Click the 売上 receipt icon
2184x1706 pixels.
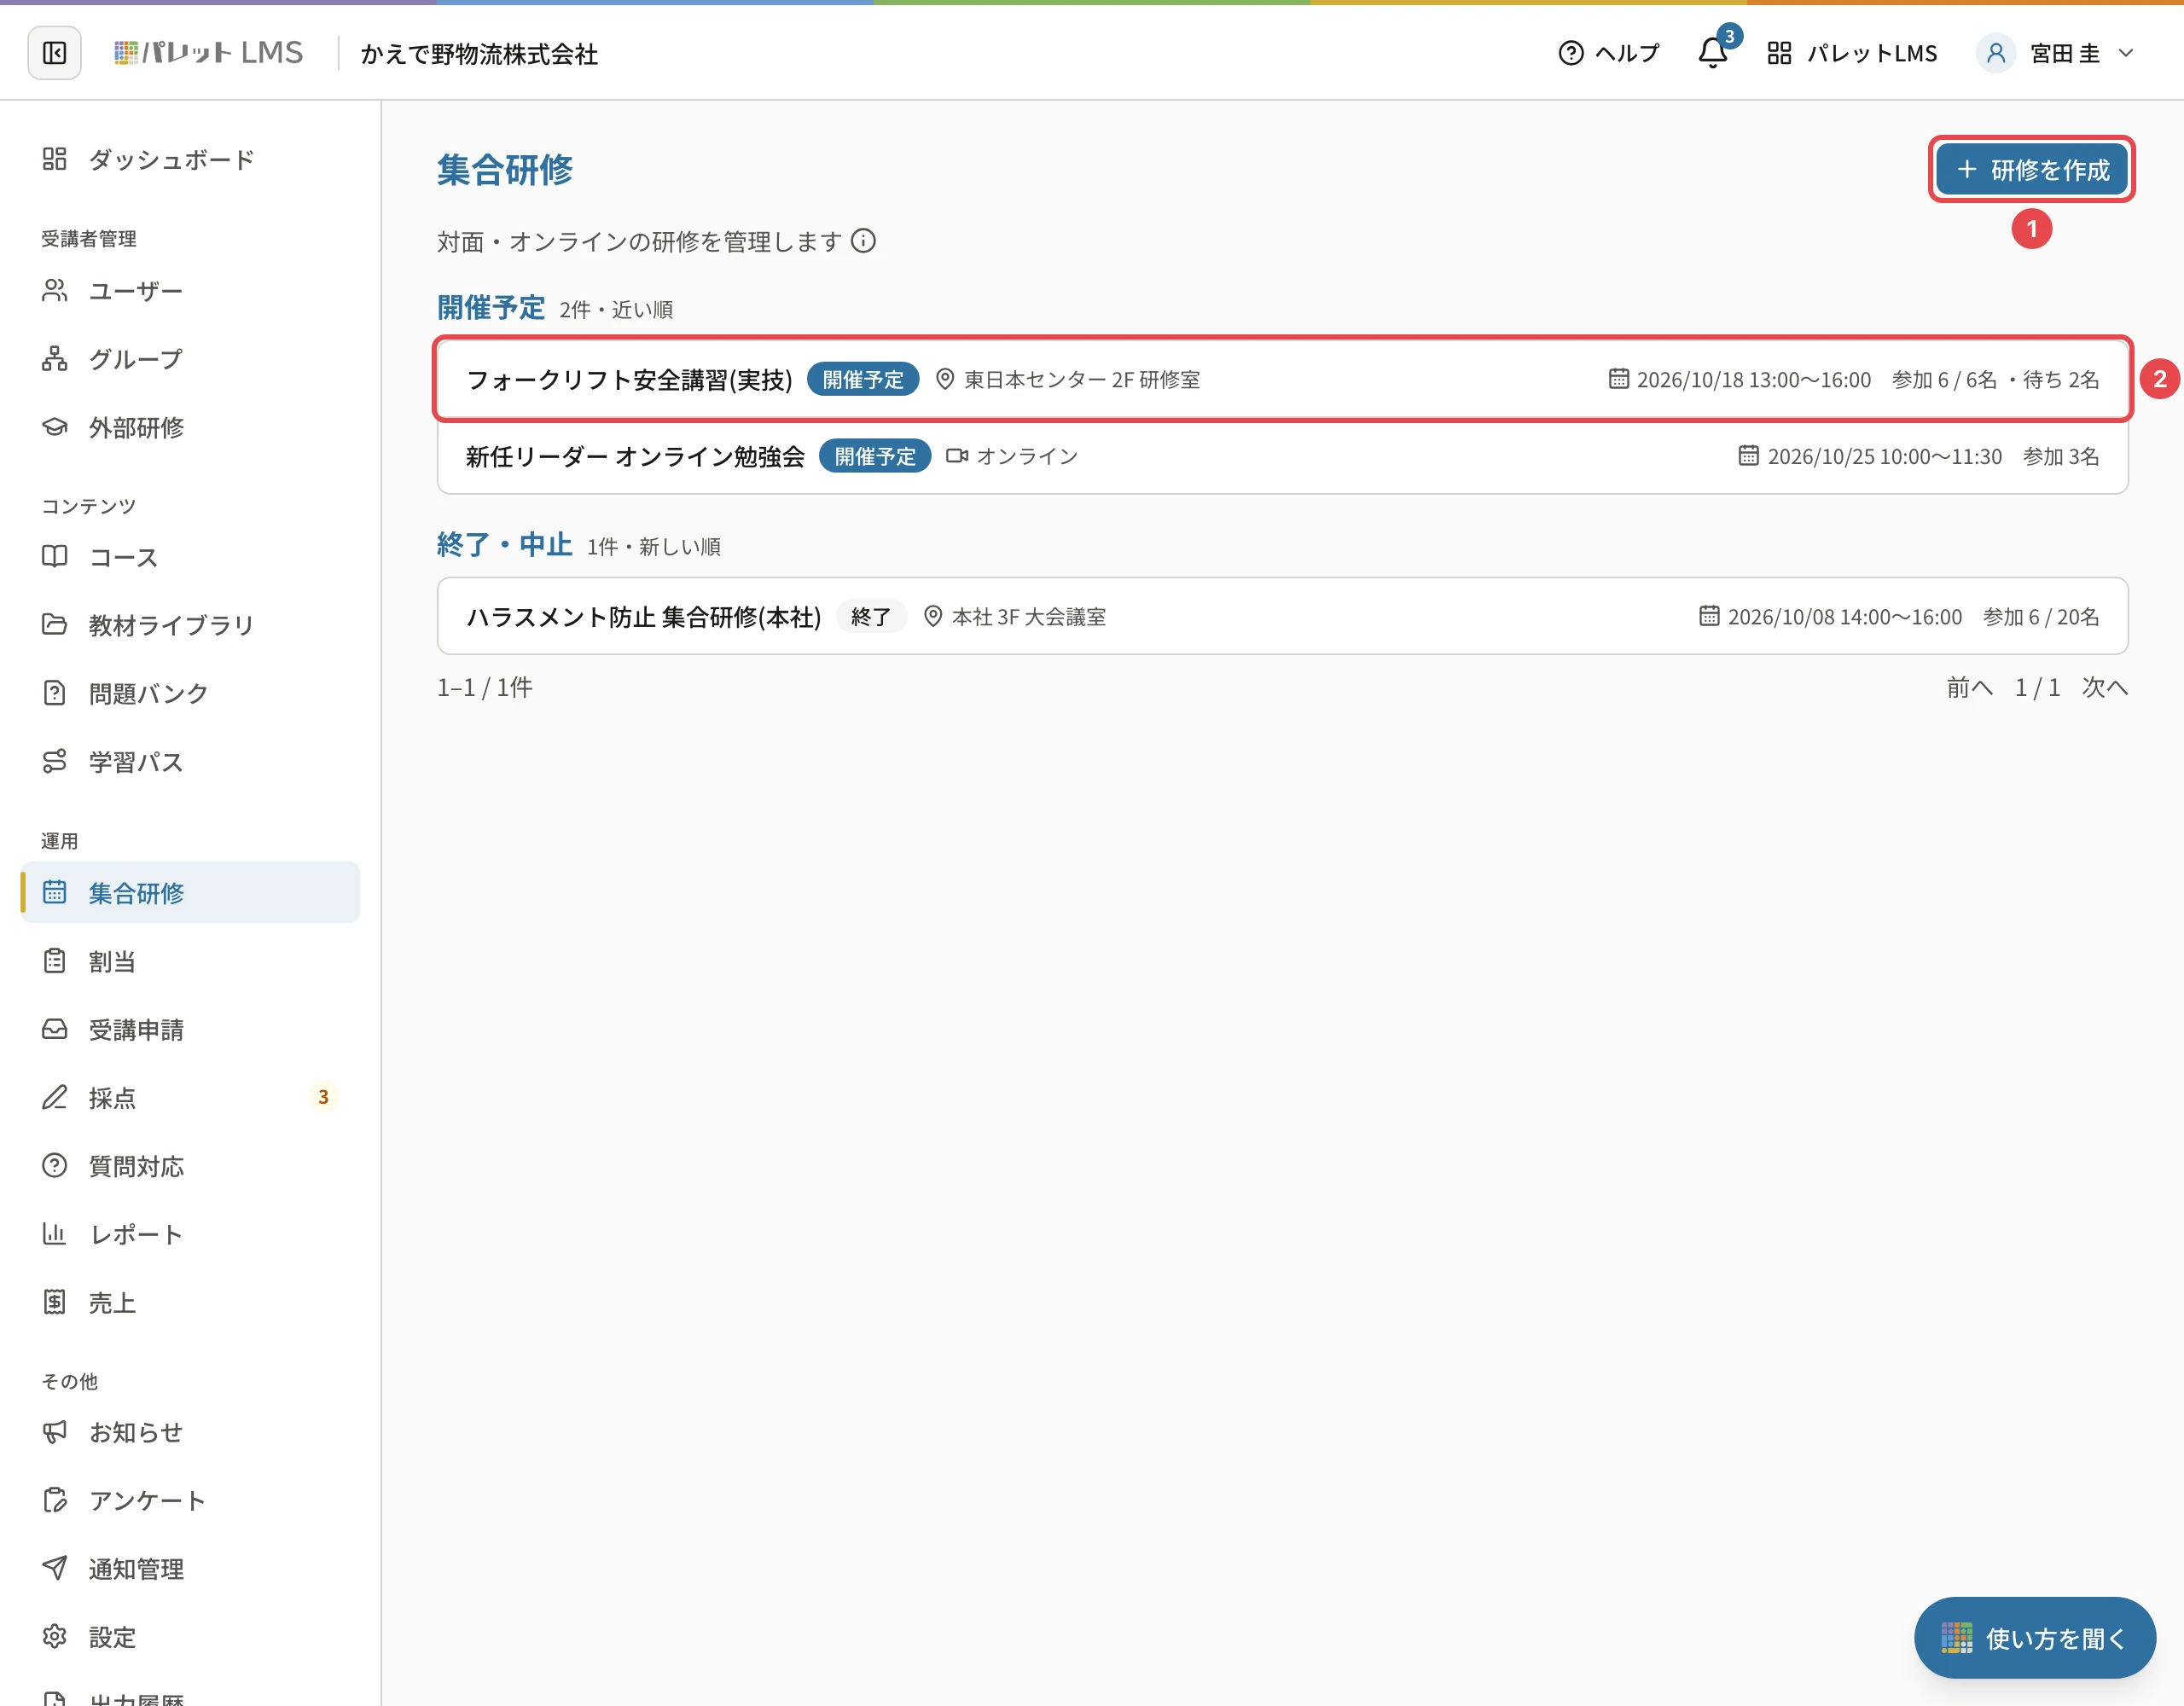click(55, 1302)
